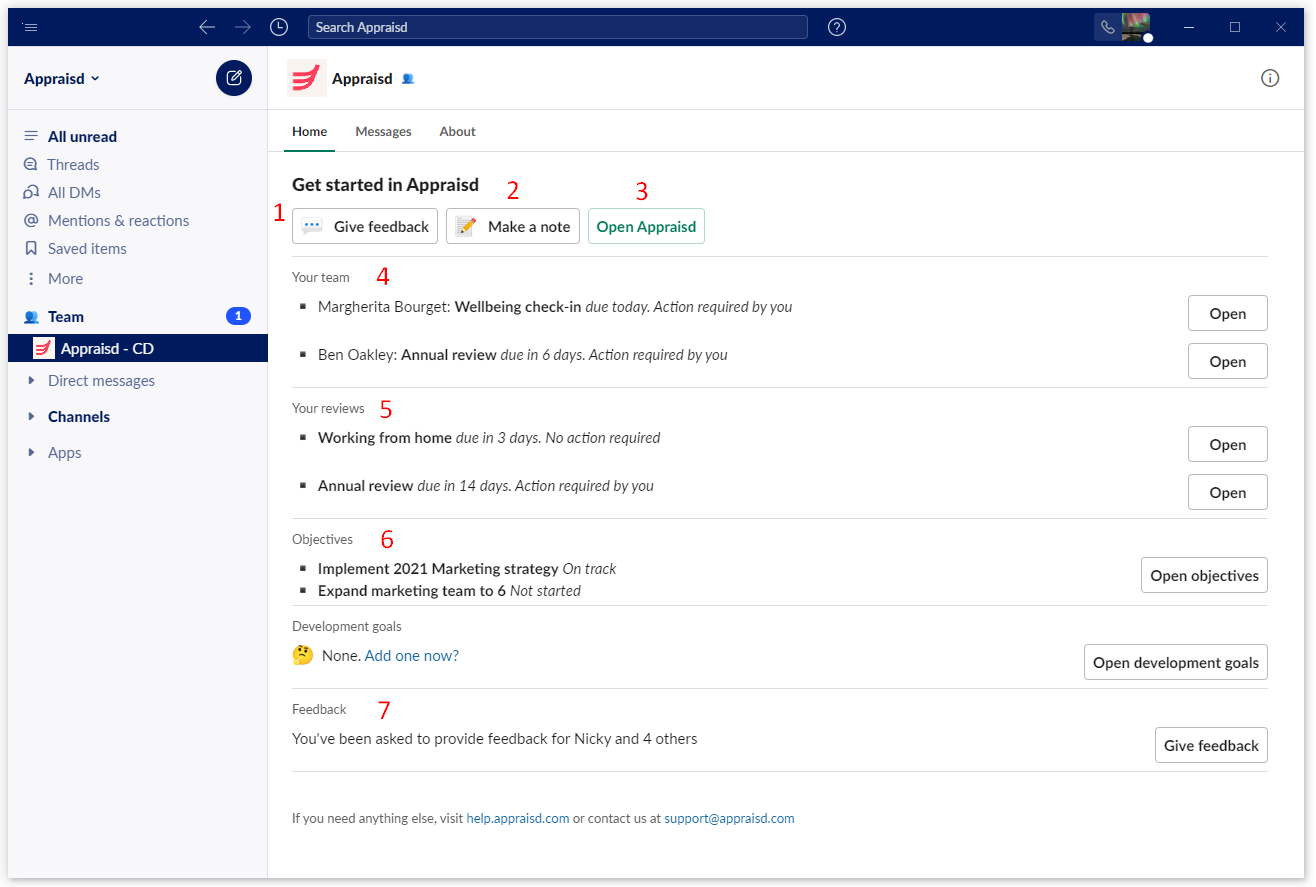Click the Open objectives button

coord(1204,575)
